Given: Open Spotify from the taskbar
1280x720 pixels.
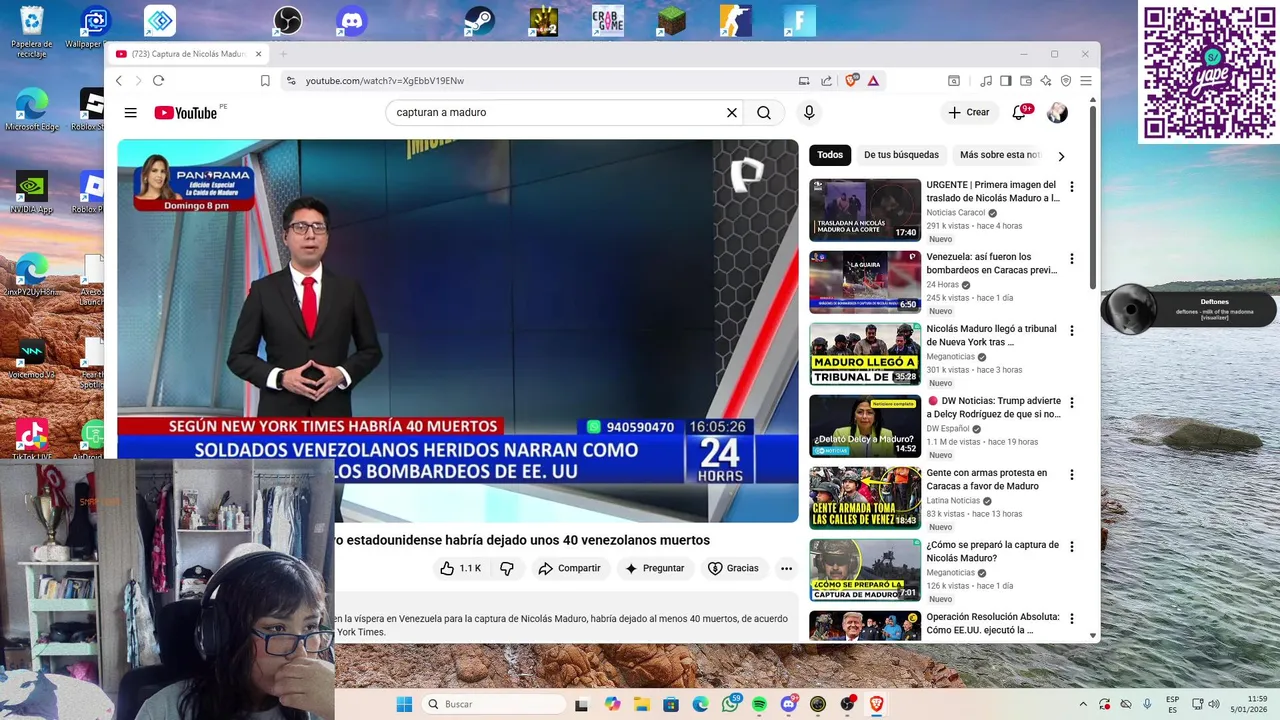Looking at the screenshot, I should coord(759,704).
